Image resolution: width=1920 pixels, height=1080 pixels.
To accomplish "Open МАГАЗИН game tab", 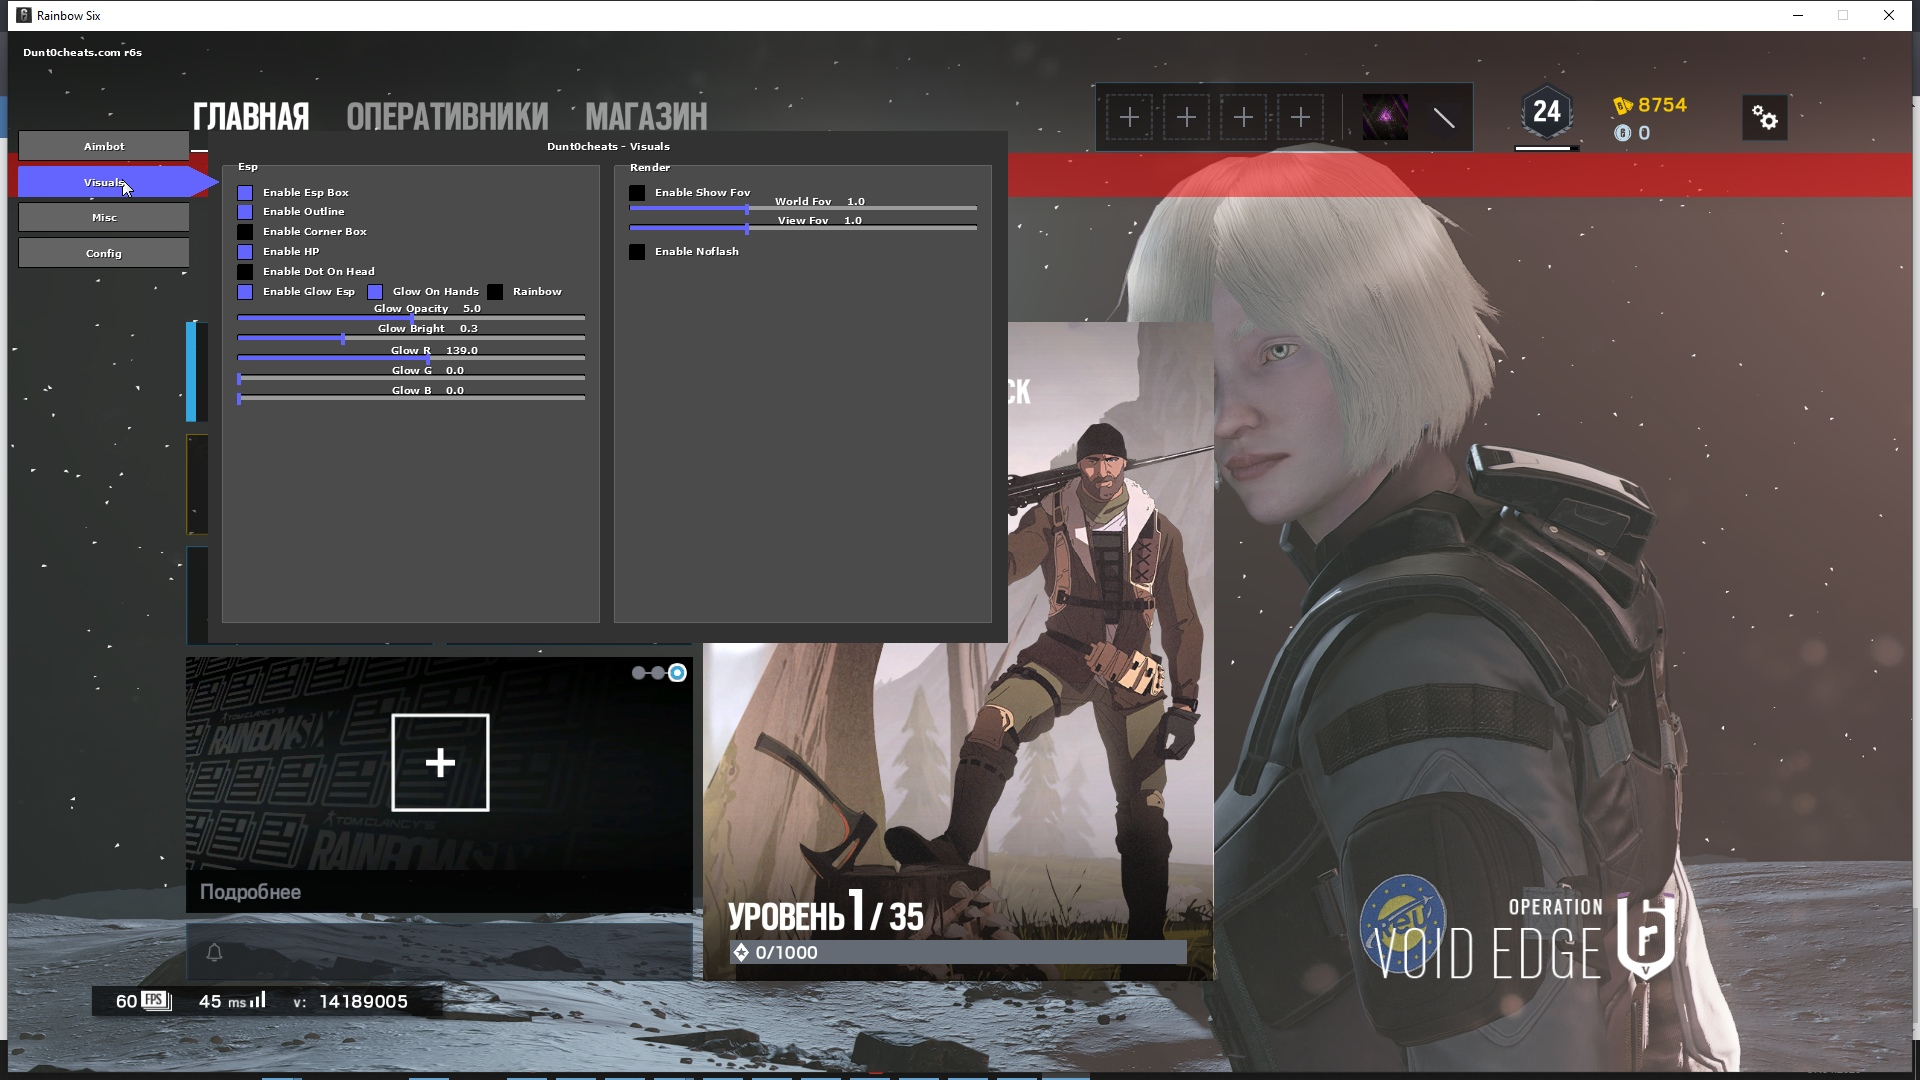I will pyautogui.click(x=646, y=117).
